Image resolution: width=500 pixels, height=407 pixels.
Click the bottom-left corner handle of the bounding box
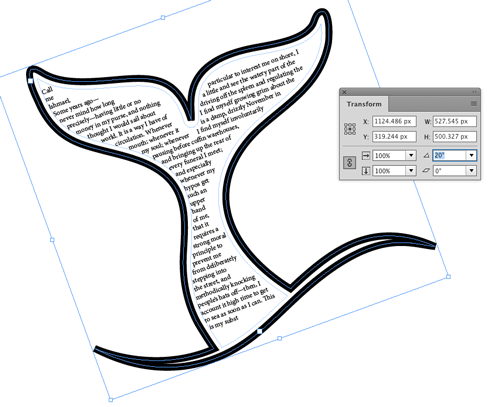pyautogui.click(x=111, y=400)
